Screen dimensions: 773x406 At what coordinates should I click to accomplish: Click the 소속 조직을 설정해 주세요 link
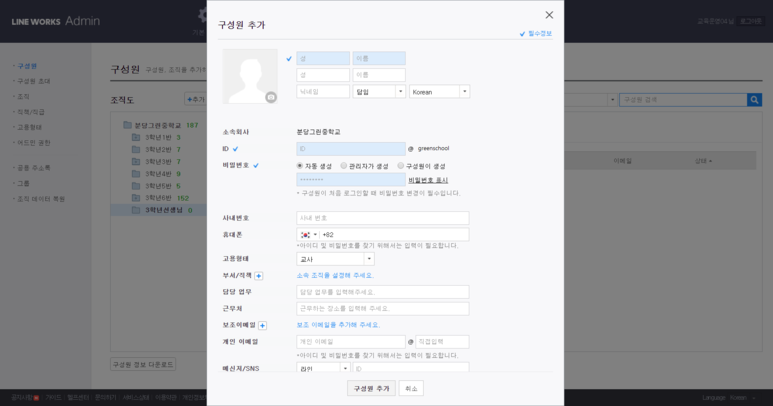[x=335, y=275]
